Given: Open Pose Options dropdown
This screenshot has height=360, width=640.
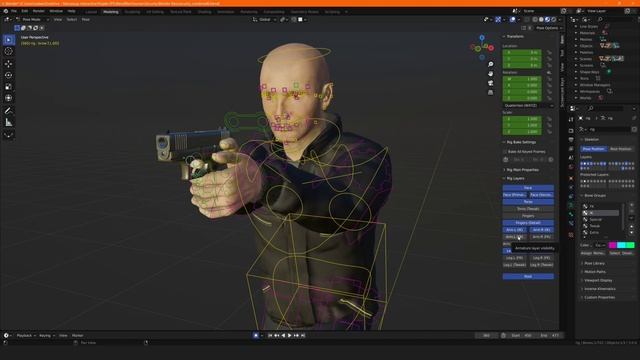Looking at the screenshot, I should click(549, 28).
